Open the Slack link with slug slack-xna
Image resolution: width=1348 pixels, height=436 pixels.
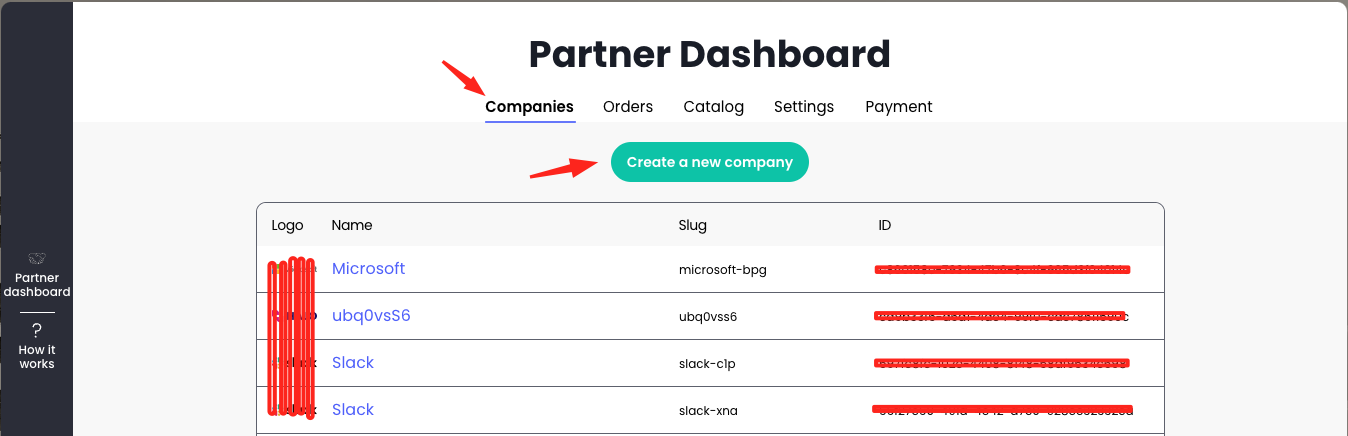pos(353,409)
